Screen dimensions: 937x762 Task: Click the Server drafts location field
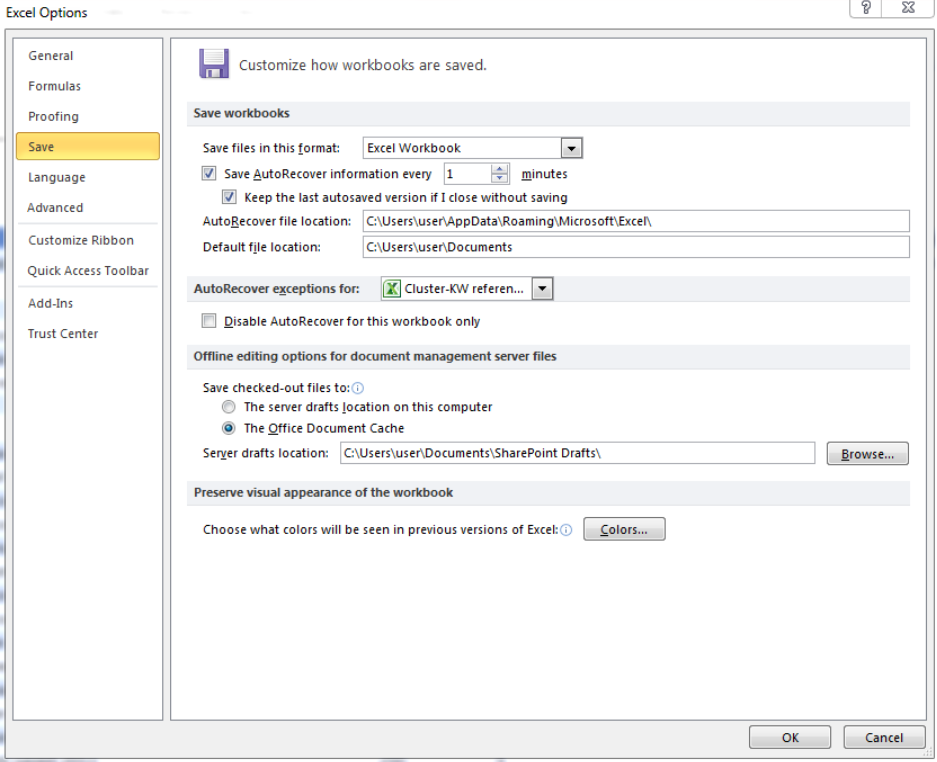577,453
